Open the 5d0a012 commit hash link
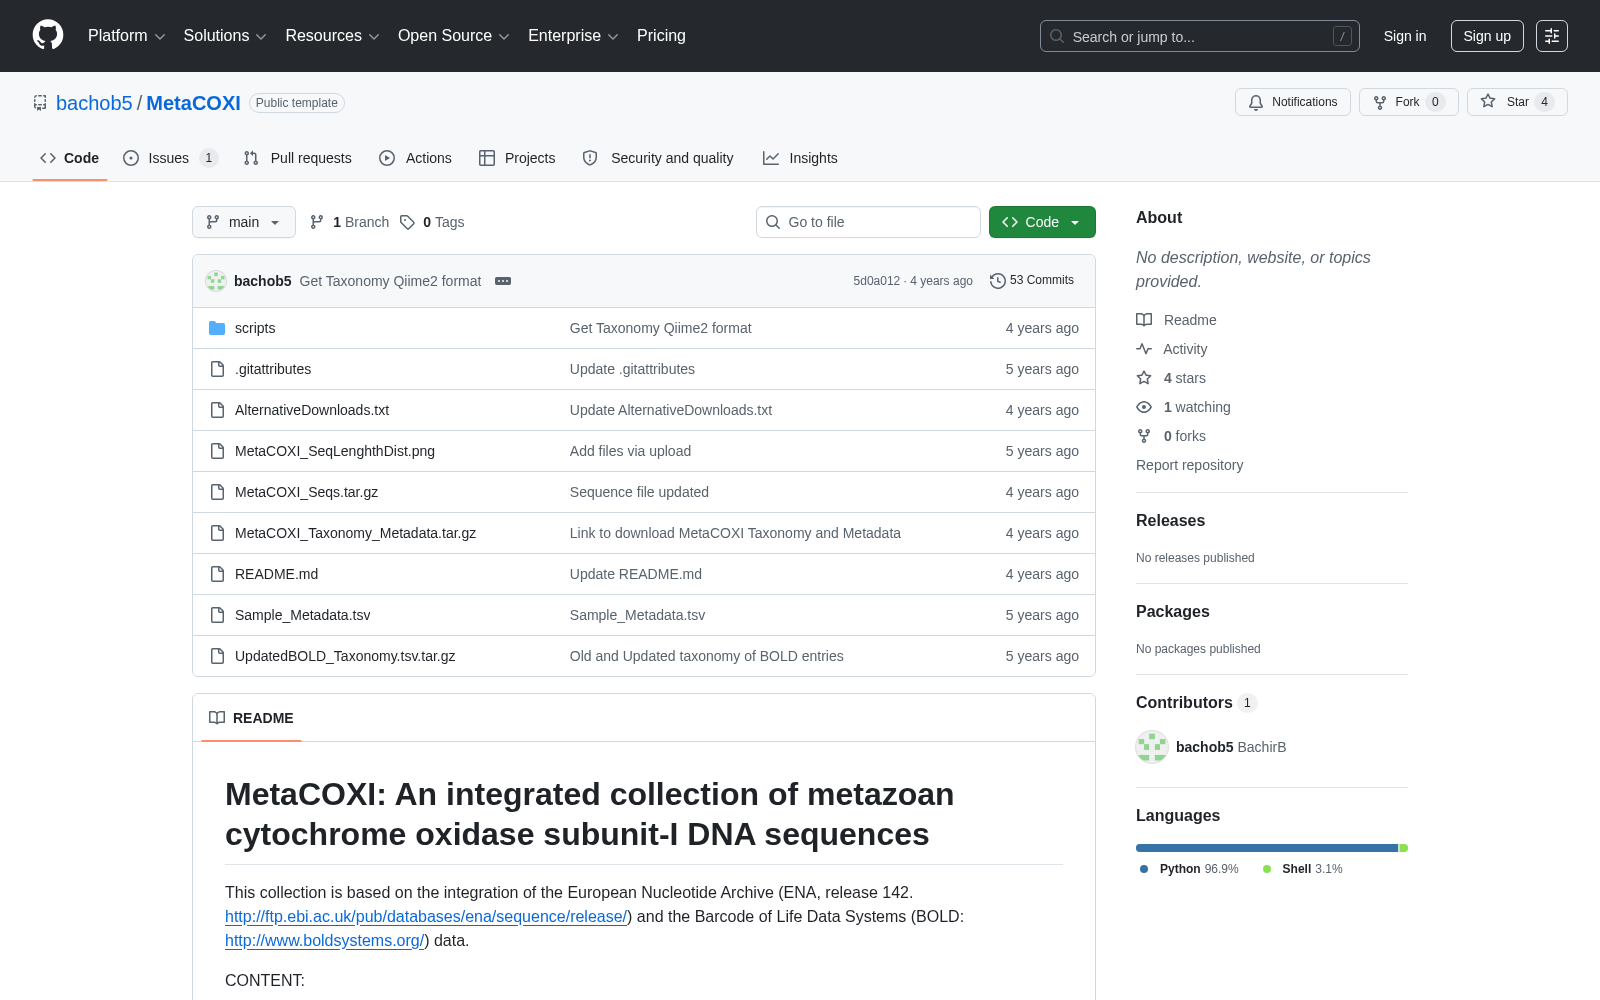Image resolution: width=1600 pixels, height=1000 pixels. coord(876,281)
